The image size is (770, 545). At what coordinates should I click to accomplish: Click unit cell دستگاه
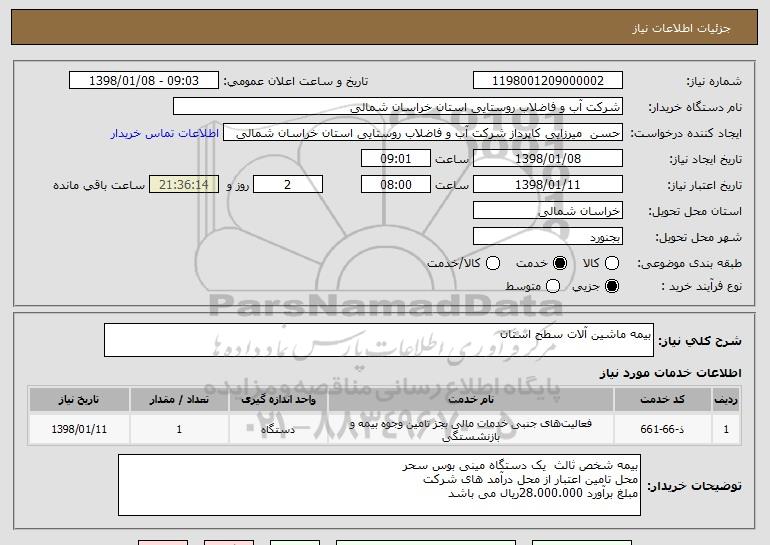click(278, 429)
